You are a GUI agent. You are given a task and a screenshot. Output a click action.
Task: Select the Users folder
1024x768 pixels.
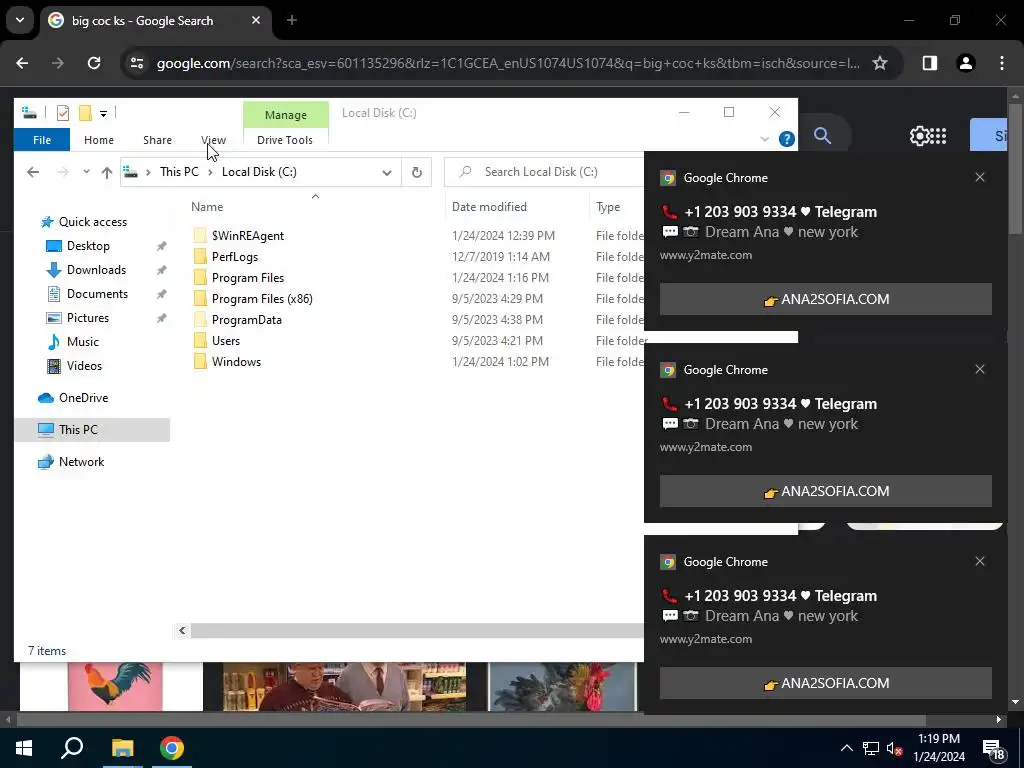[225, 341]
